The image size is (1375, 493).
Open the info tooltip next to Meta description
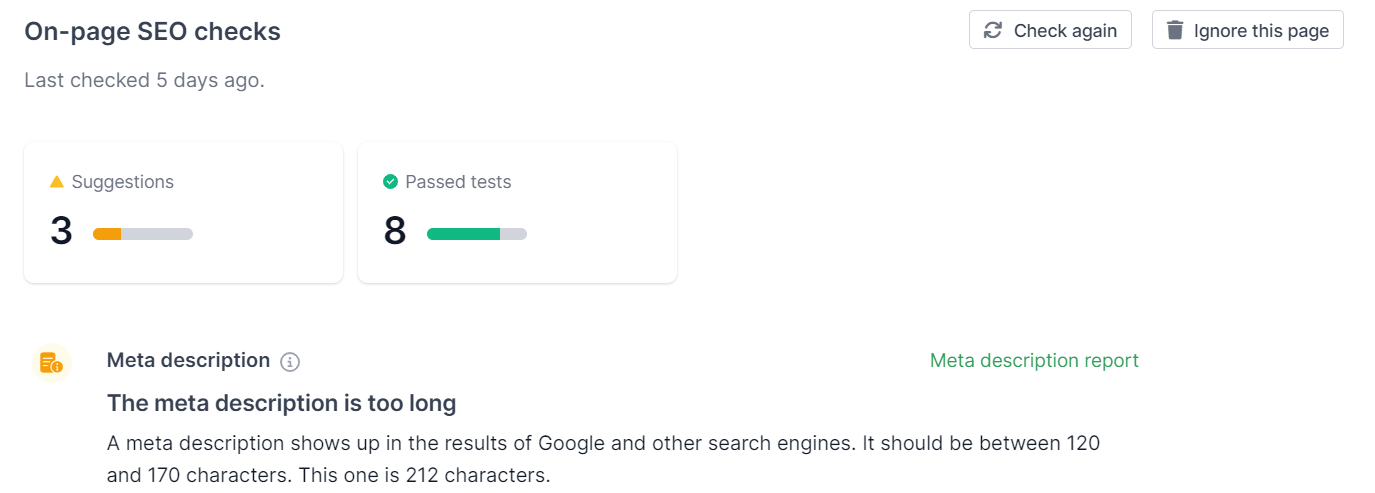click(x=290, y=362)
